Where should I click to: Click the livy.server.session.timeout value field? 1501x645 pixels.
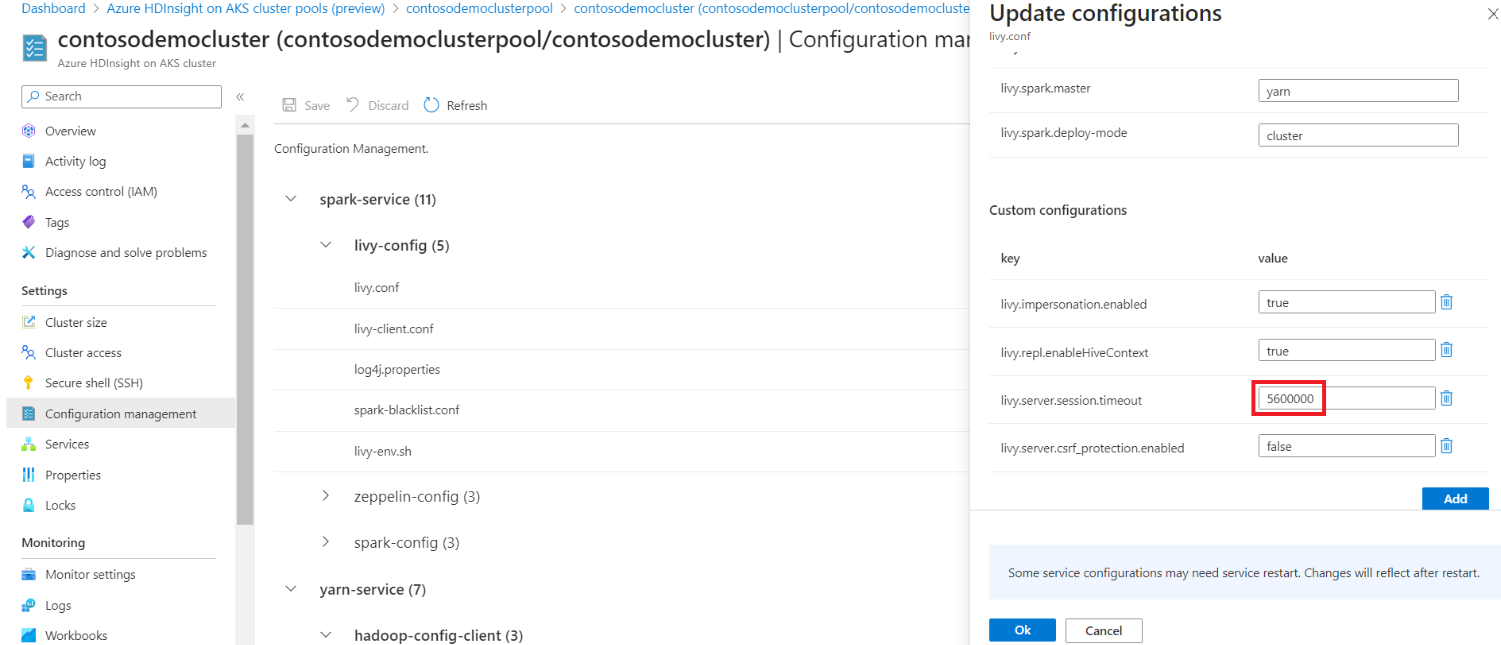1346,399
